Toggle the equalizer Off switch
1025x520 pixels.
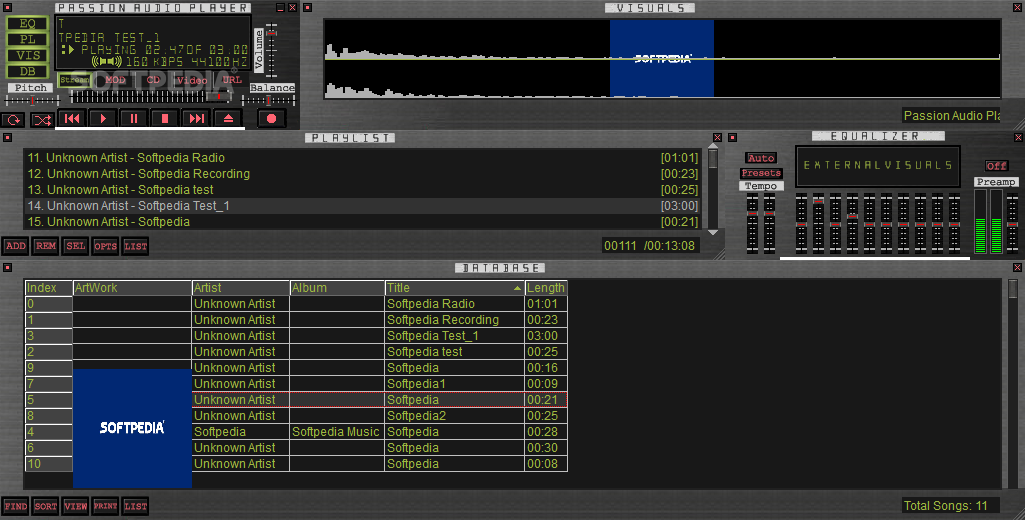[996, 166]
